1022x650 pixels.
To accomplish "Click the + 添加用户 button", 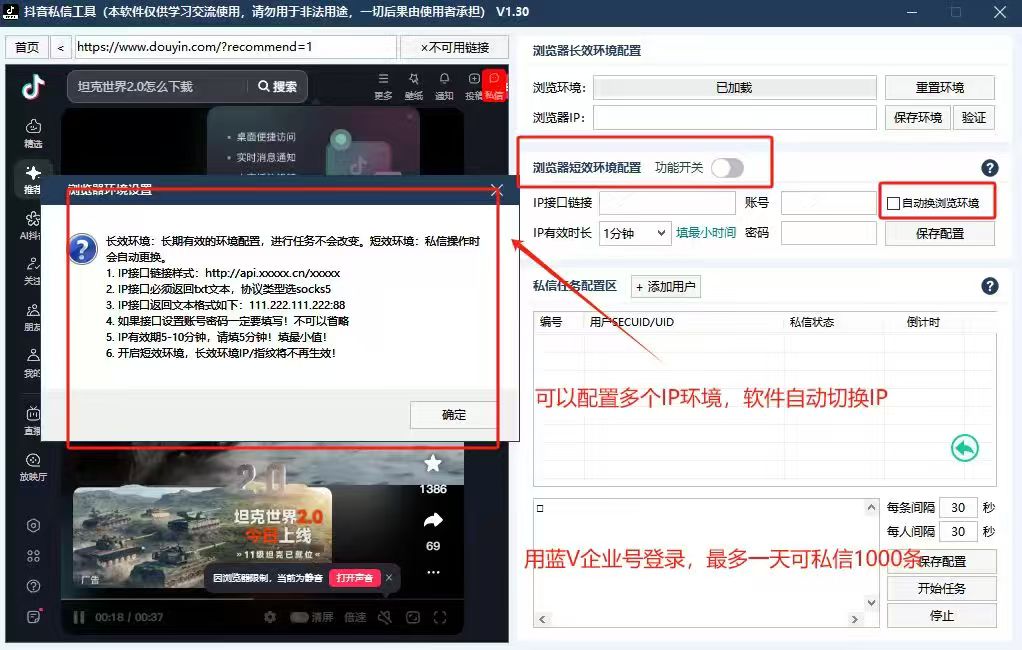I will [x=665, y=287].
